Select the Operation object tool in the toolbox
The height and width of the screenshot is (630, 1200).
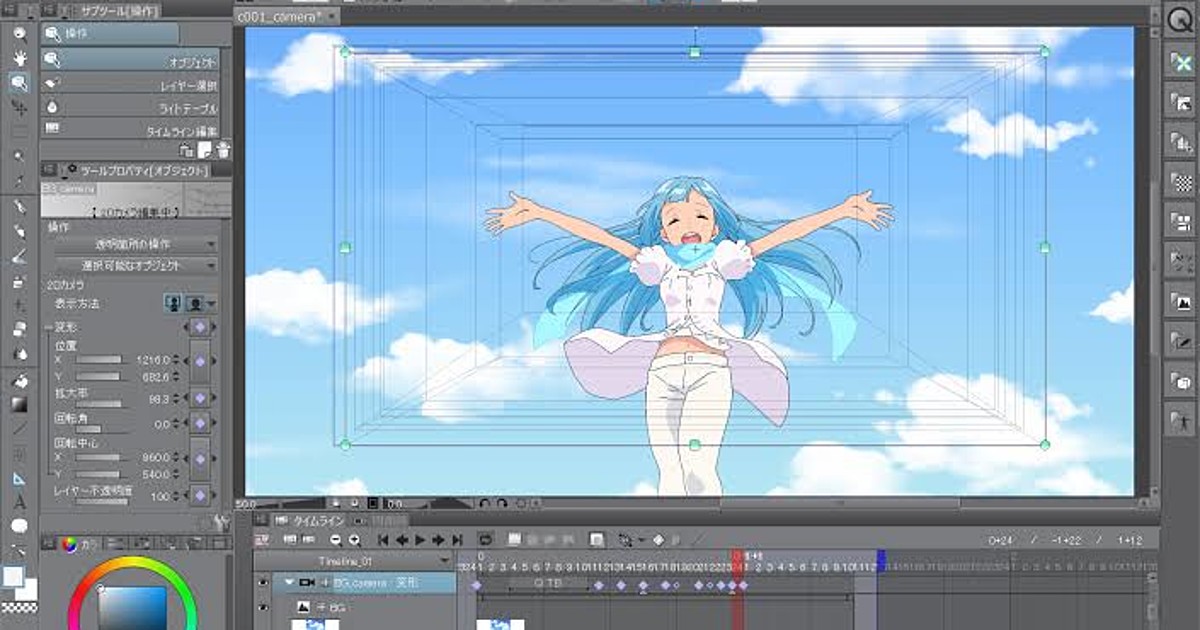(x=19, y=83)
